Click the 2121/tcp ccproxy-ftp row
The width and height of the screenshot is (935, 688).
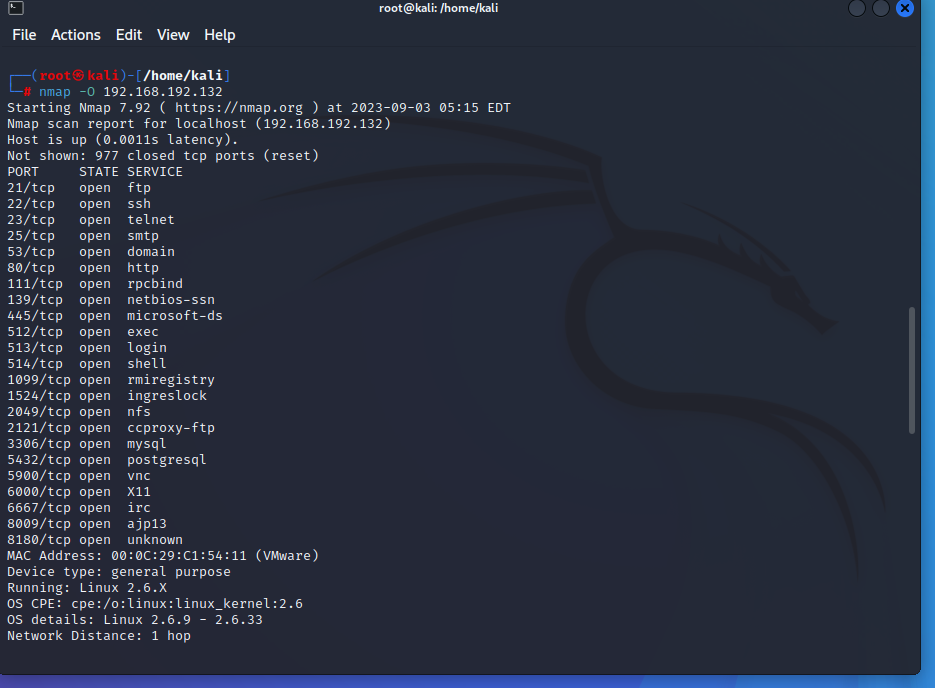111,428
